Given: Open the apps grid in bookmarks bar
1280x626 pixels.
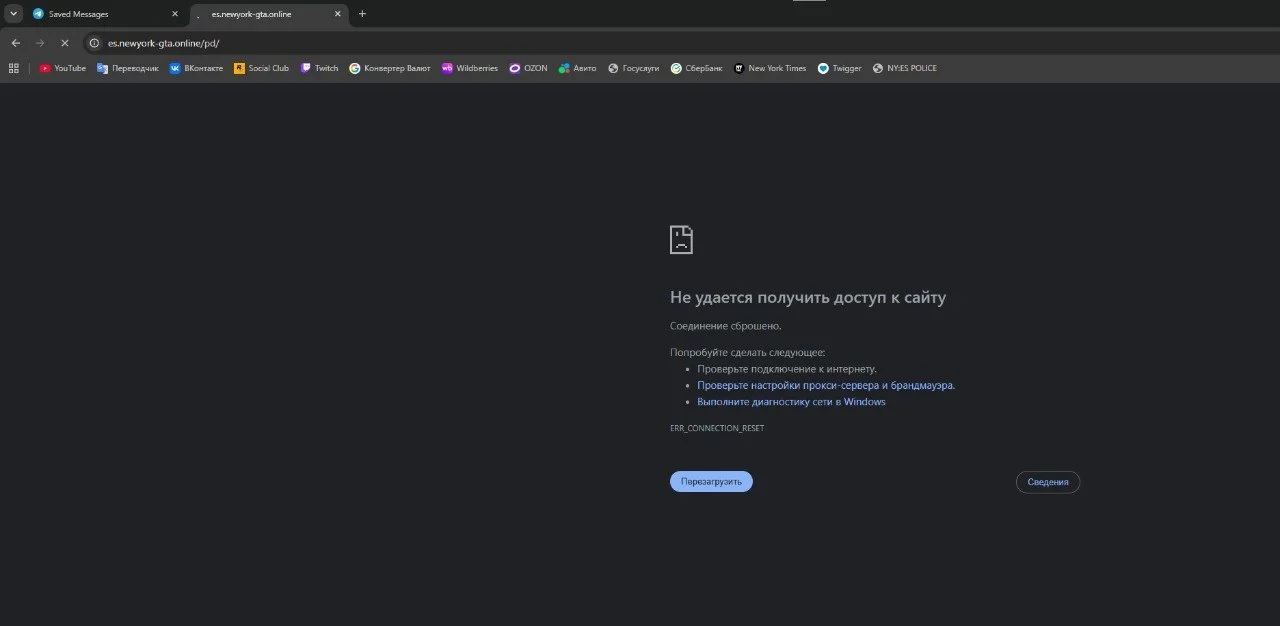Looking at the screenshot, I should [x=14, y=68].
